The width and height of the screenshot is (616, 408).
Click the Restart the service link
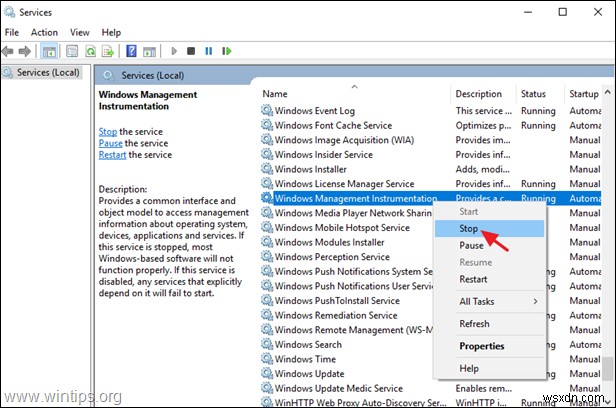pos(112,155)
